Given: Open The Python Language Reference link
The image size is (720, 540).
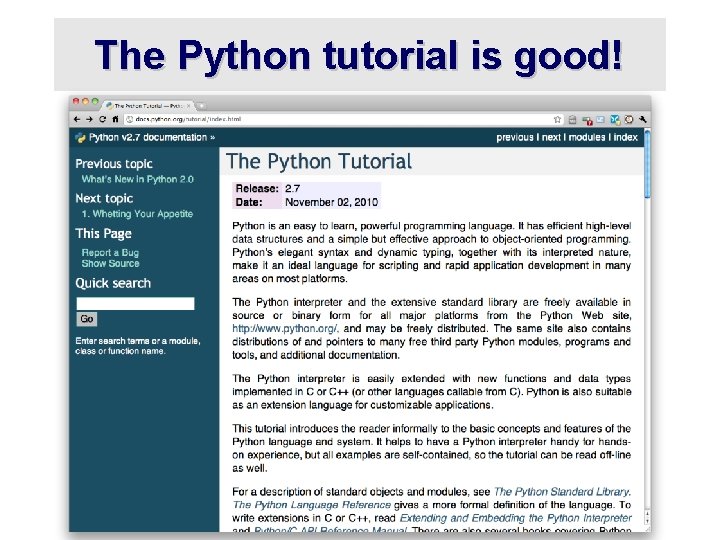Looking at the screenshot, I should point(312,505).
